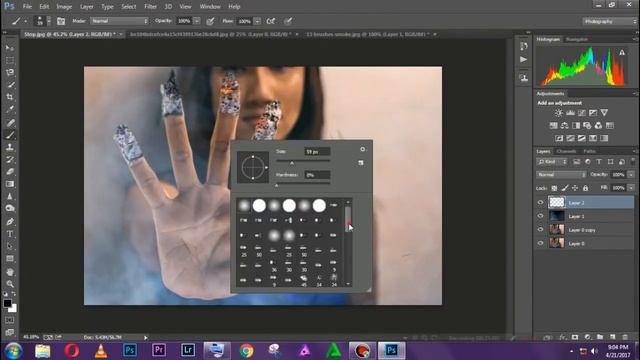Click the Curves adjustment icon
The height and width of the screenshot is (360, 640).
click(x=582, y=113)
